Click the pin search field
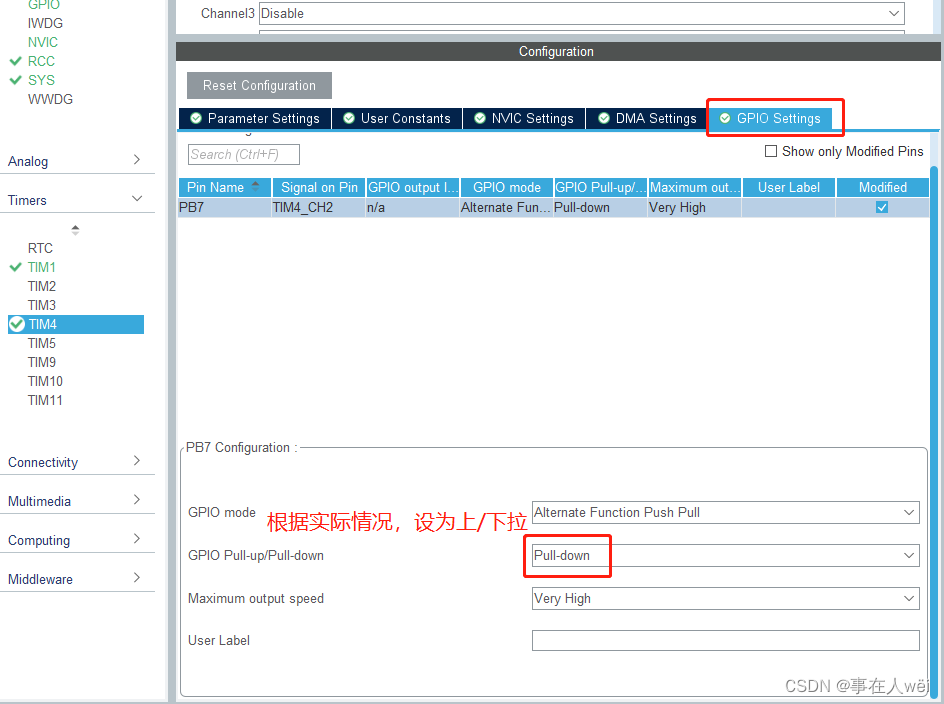Viewport: 944px width, 704px height. (x=244, y=154)
